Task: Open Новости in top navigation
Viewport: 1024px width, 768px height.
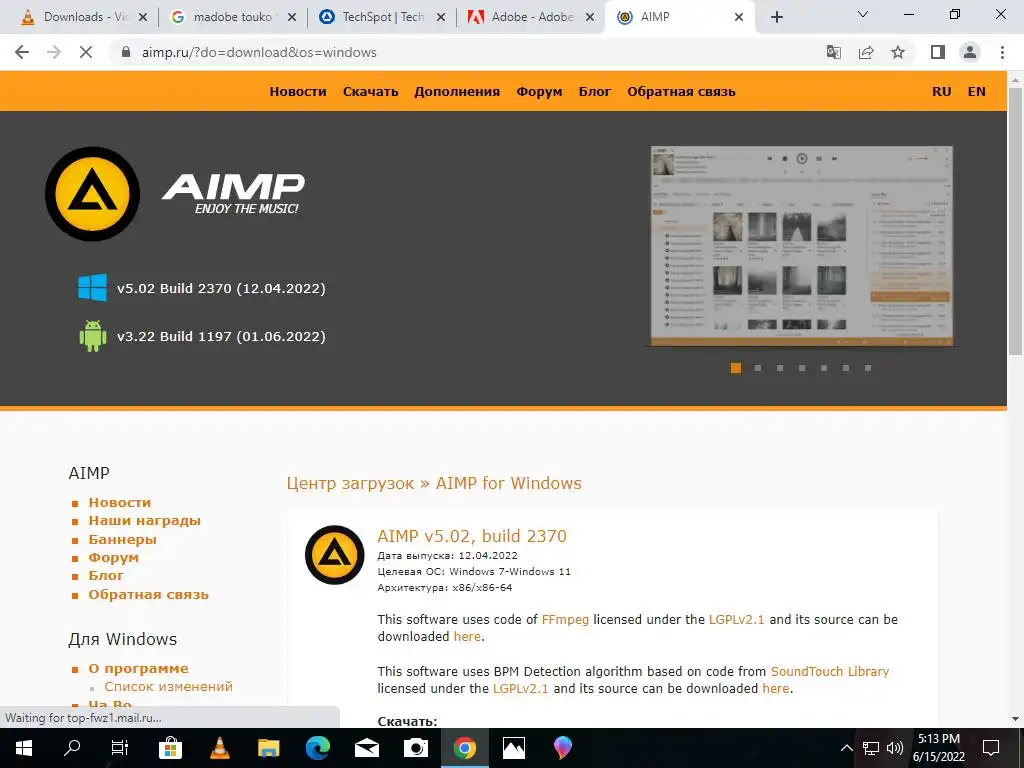Action: tap(298, 91)
